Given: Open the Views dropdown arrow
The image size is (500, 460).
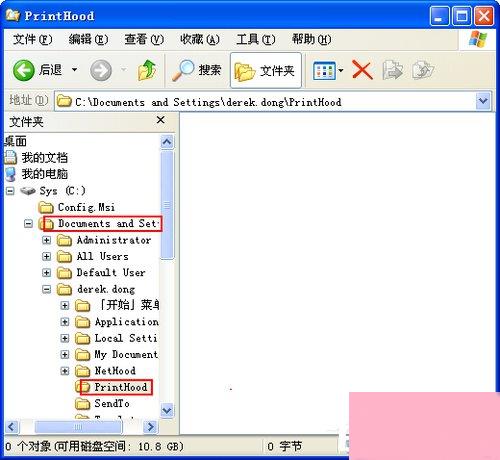Looking at the screenshot, I should pyautogui.click(x=341, y=70).
